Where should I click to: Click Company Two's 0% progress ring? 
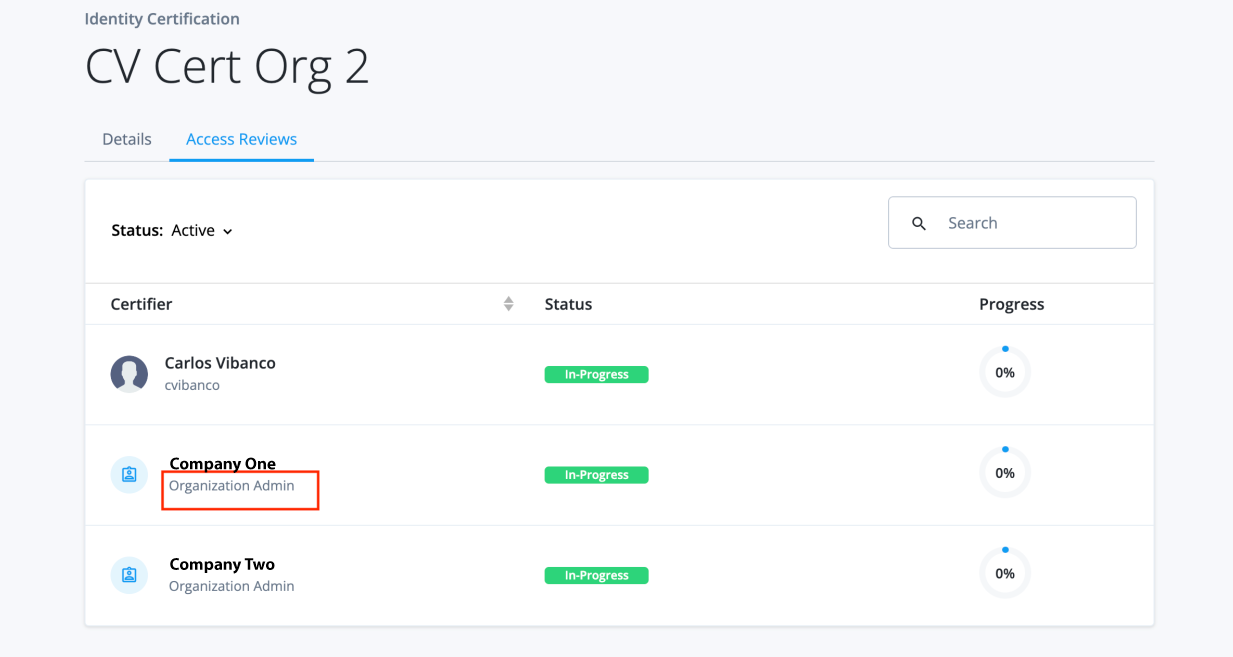tap(1005, 572)
